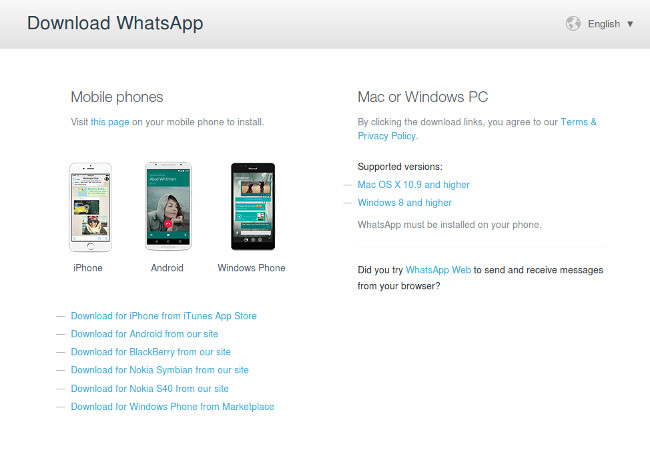Download for Nokia Symbian from our site
This screenshot has height=476, width=650.
tap(160, 370)
